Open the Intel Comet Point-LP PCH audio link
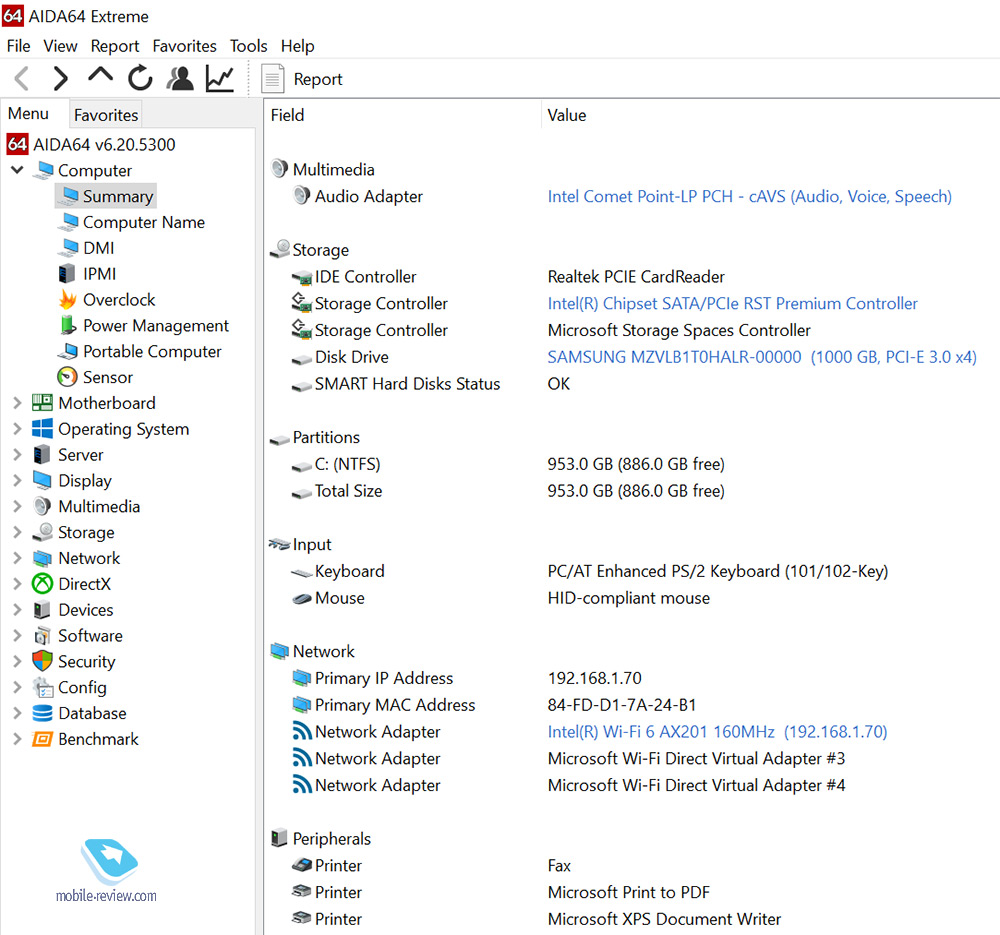Image resolution: width=1000 pixels, height=935 pixels. [749, 196]
